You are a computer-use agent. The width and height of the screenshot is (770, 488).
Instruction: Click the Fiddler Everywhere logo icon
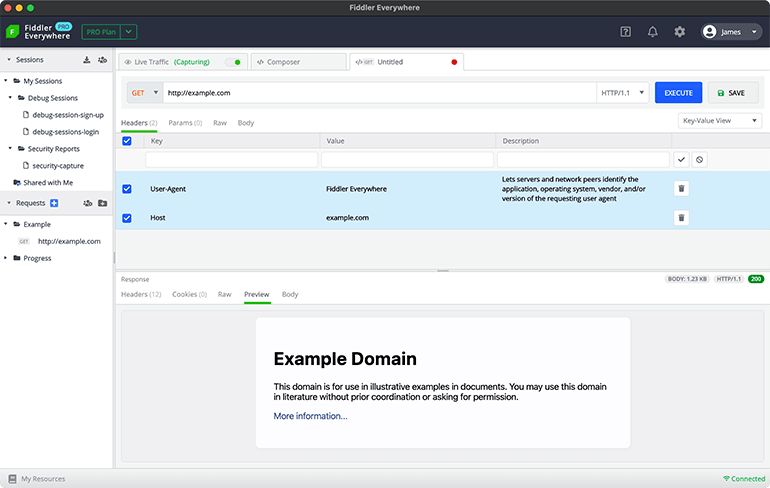pos(12,32)
